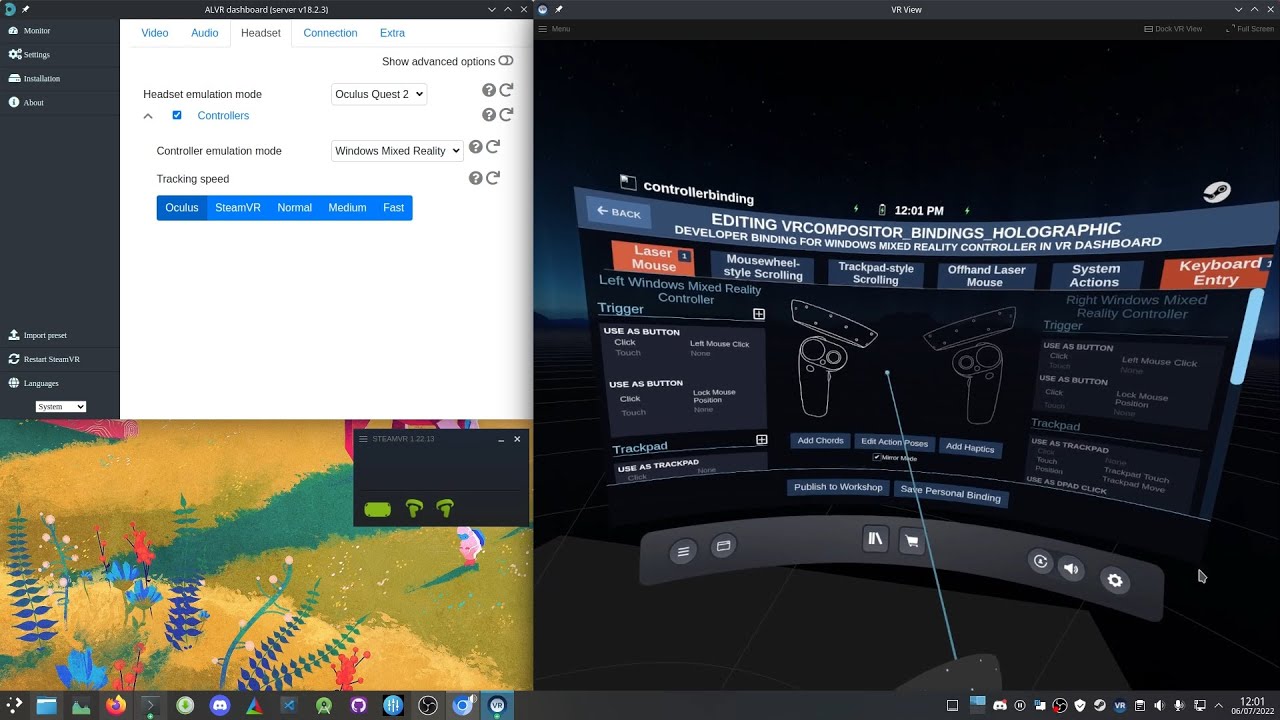Select Mousewheel-style Scrolling tab
Viewport: 1280px width, 720px height.
(x=763, y=267)
